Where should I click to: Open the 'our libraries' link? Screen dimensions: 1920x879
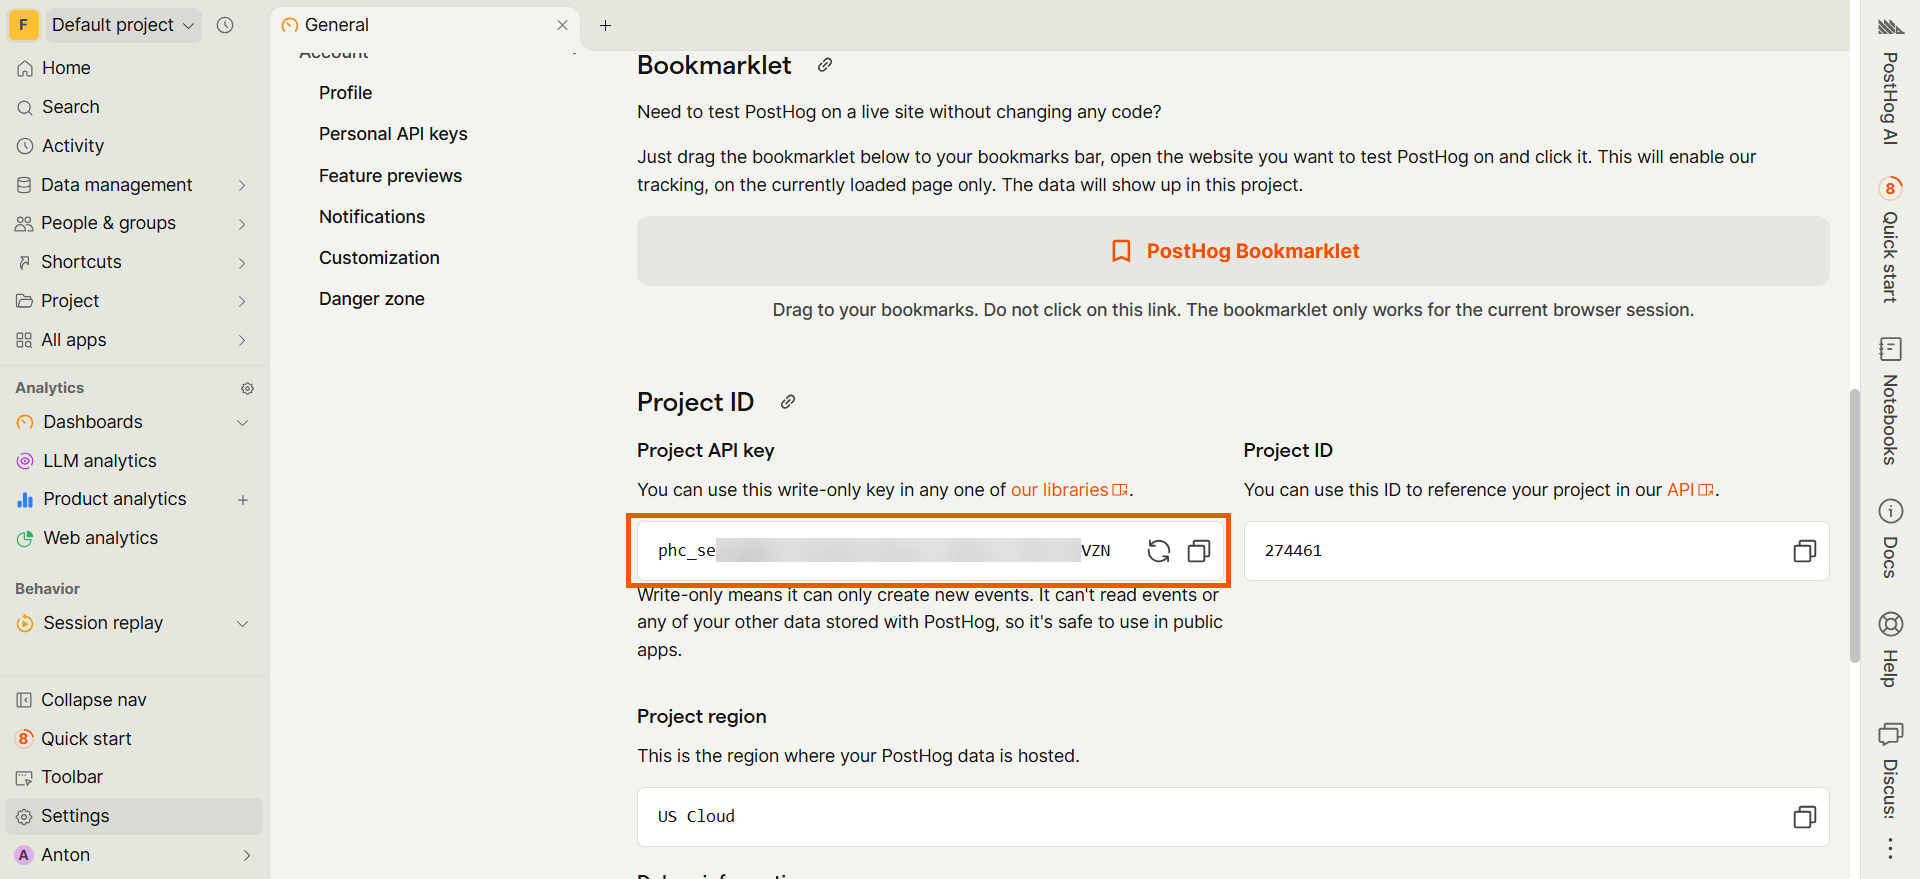pos(1069,490)
